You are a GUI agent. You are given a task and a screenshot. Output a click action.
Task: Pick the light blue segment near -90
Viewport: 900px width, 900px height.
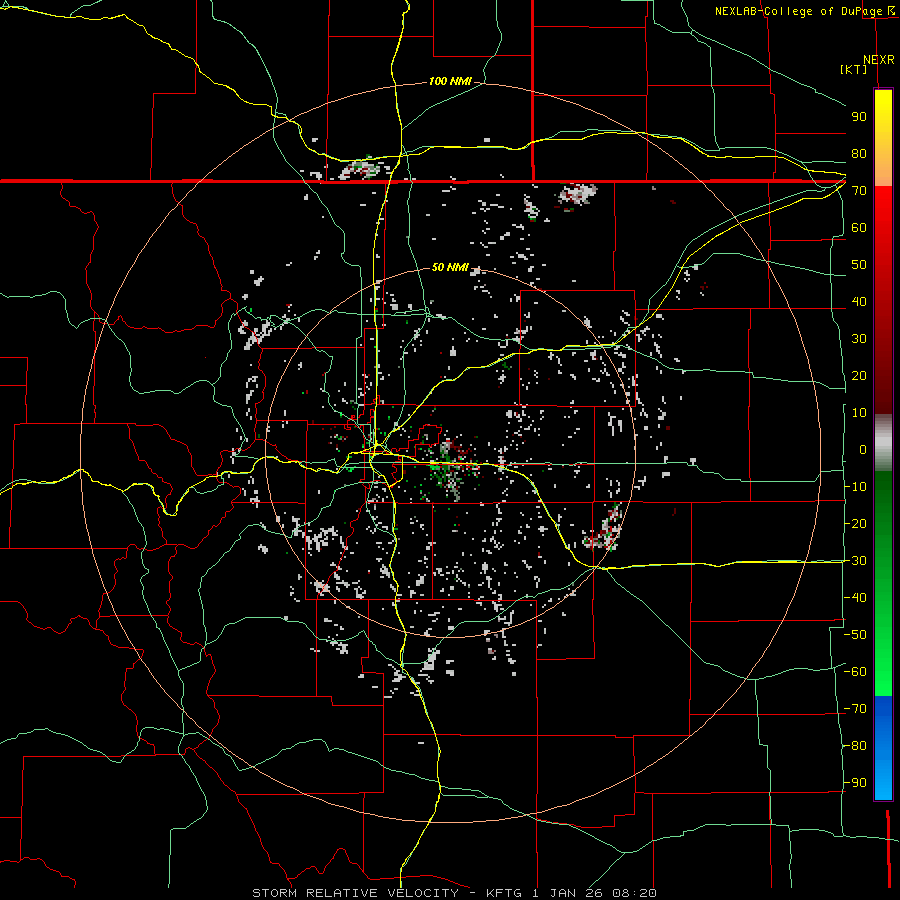(x=883, y=781)
